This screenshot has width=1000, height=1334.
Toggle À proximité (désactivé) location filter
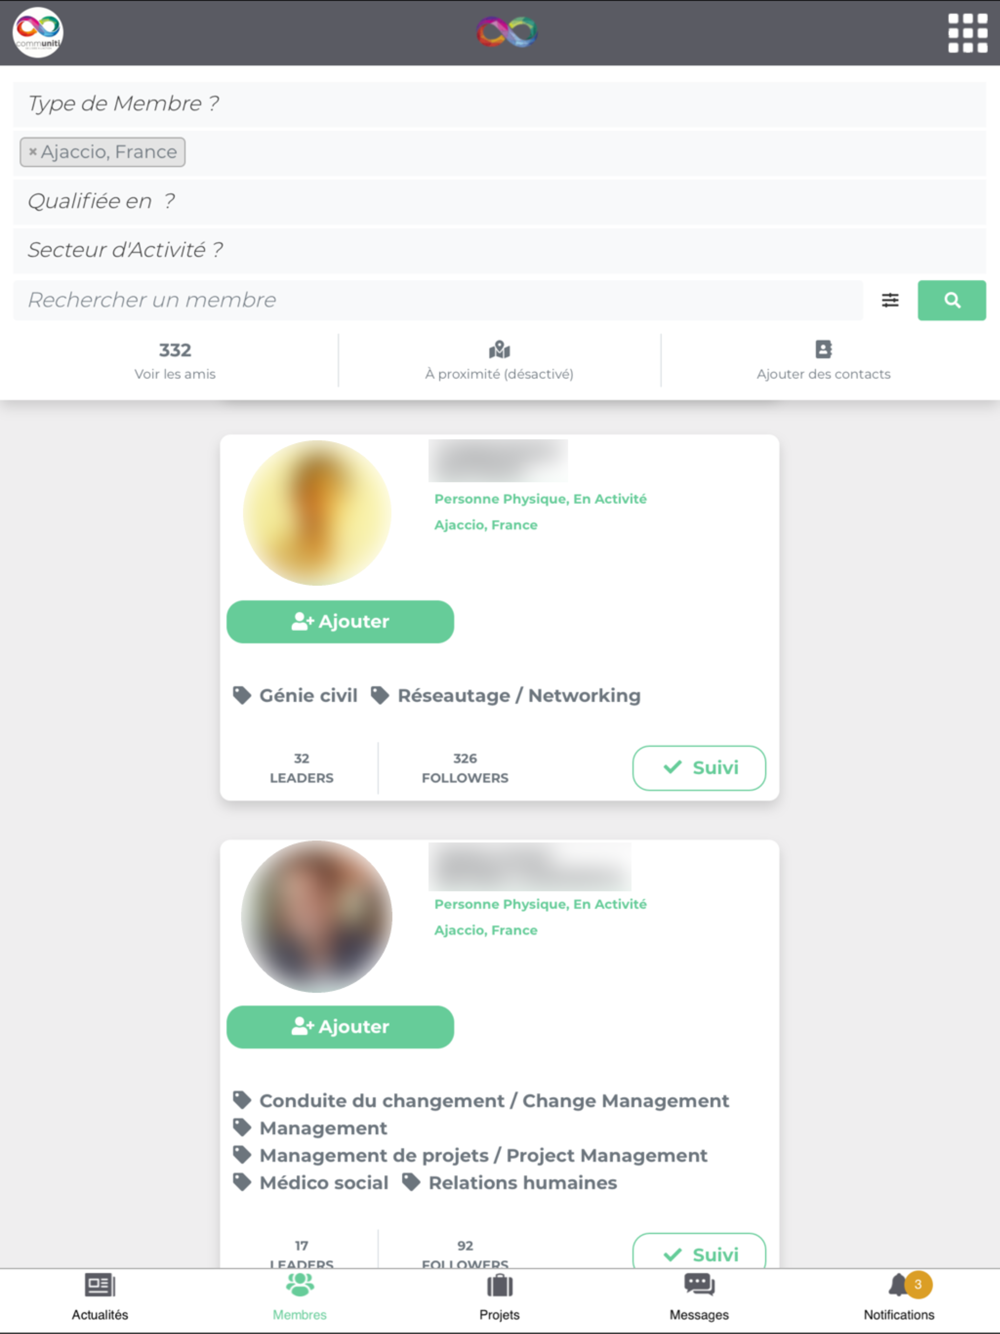tap(499, 361)
